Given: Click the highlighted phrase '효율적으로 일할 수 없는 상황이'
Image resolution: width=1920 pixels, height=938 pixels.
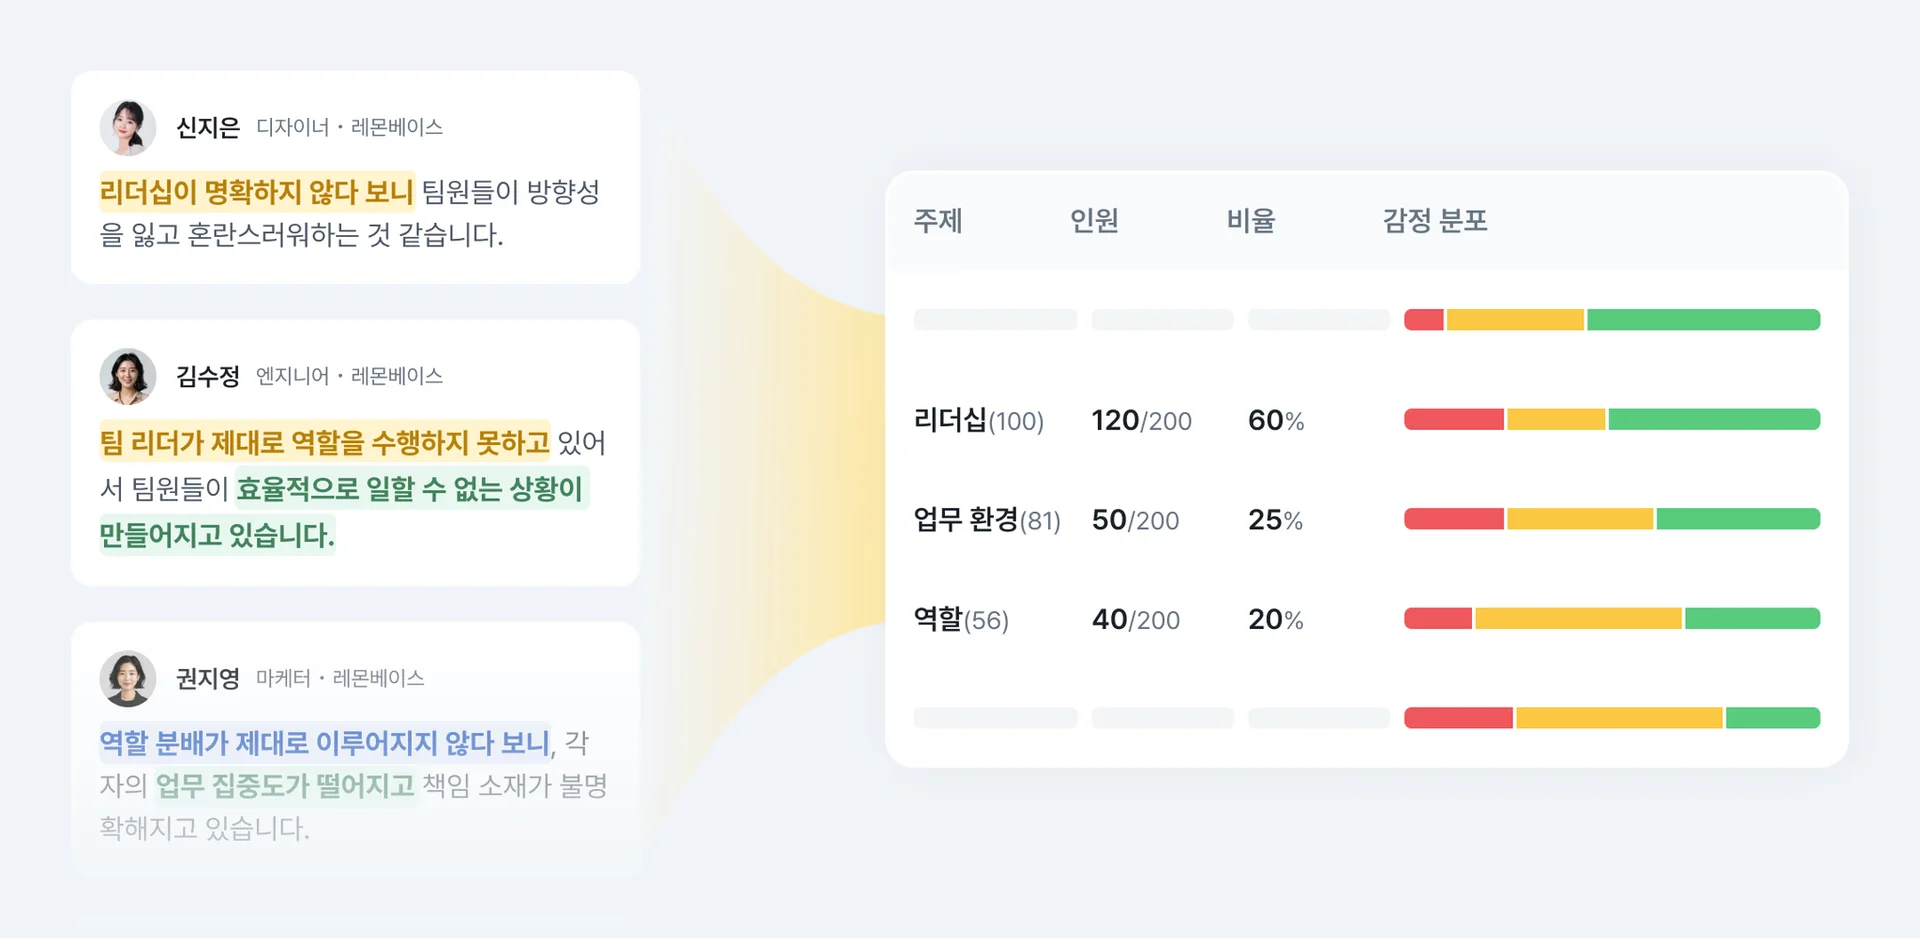Looking at the screenshot, I should pyautogui.click(x=409, y=489).
